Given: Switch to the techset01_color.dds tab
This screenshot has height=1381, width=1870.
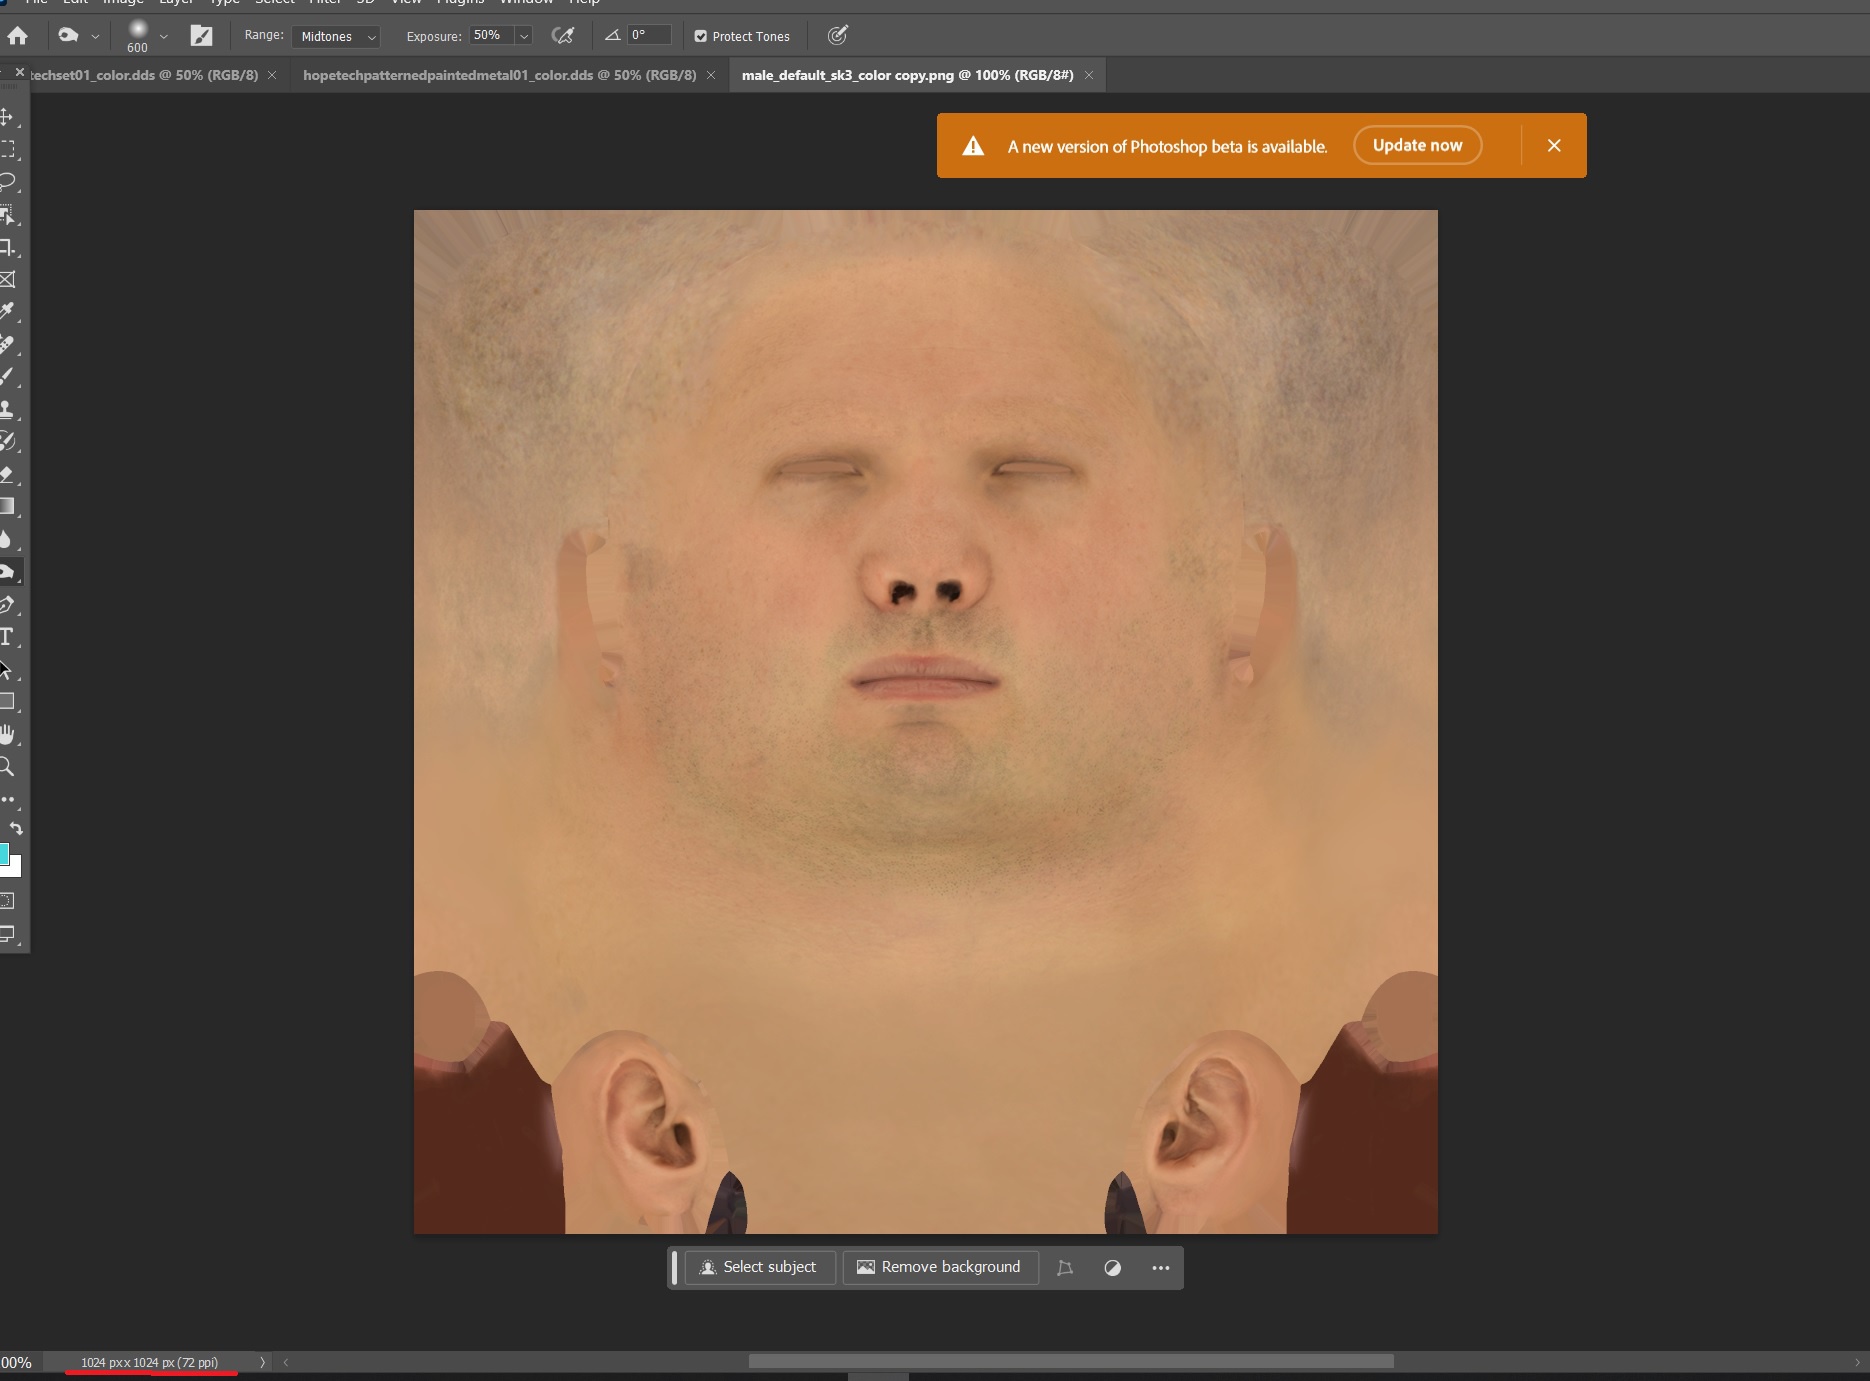Looking at the screenshot, I should click(144, 75).
